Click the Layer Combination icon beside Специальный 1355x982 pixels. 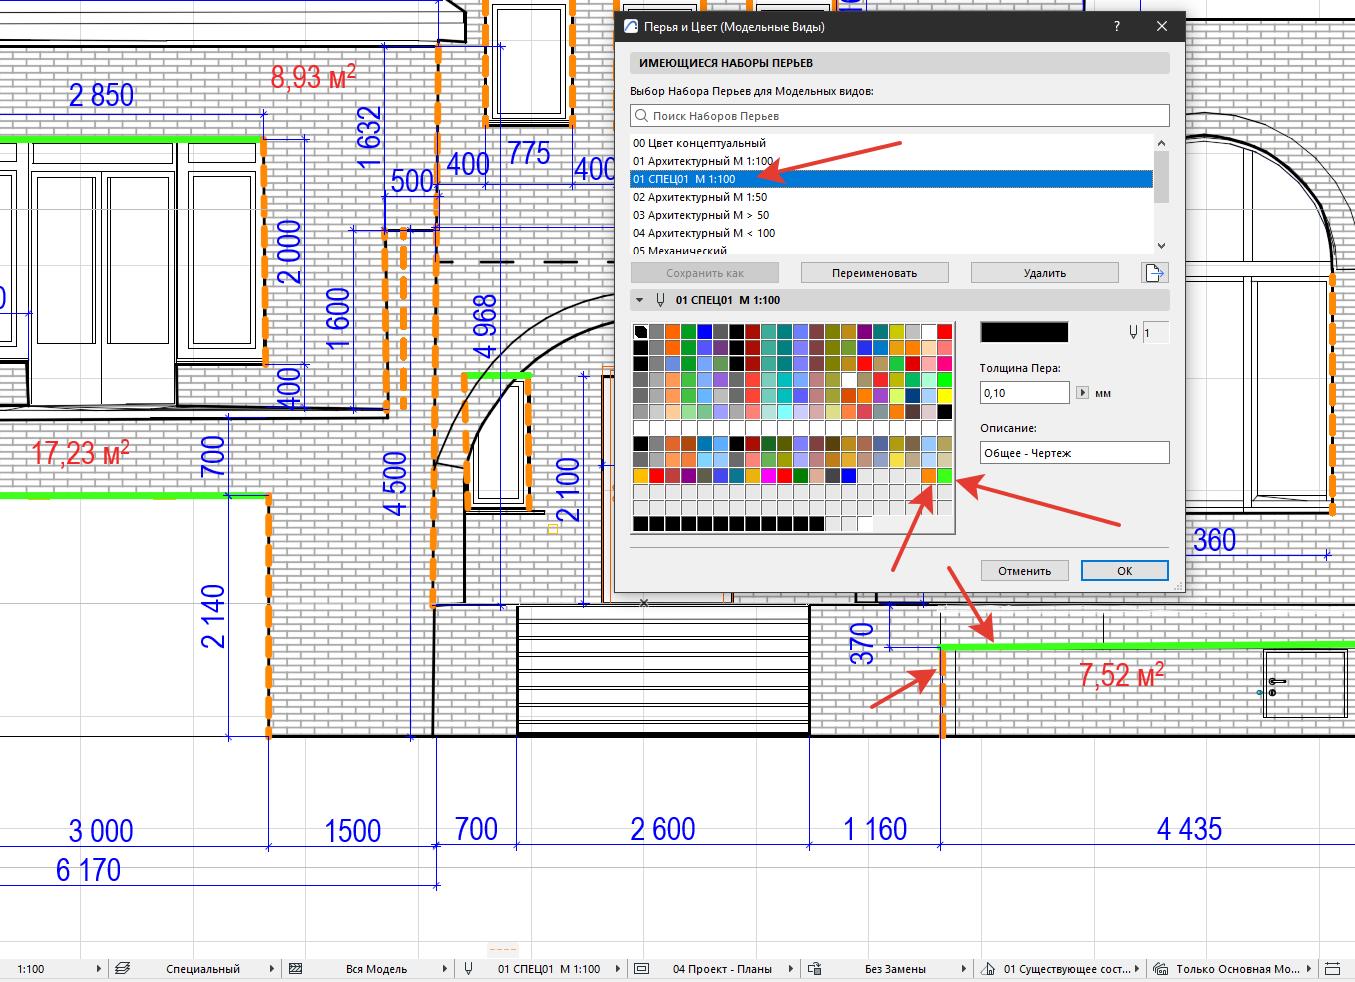click(123, 968)
